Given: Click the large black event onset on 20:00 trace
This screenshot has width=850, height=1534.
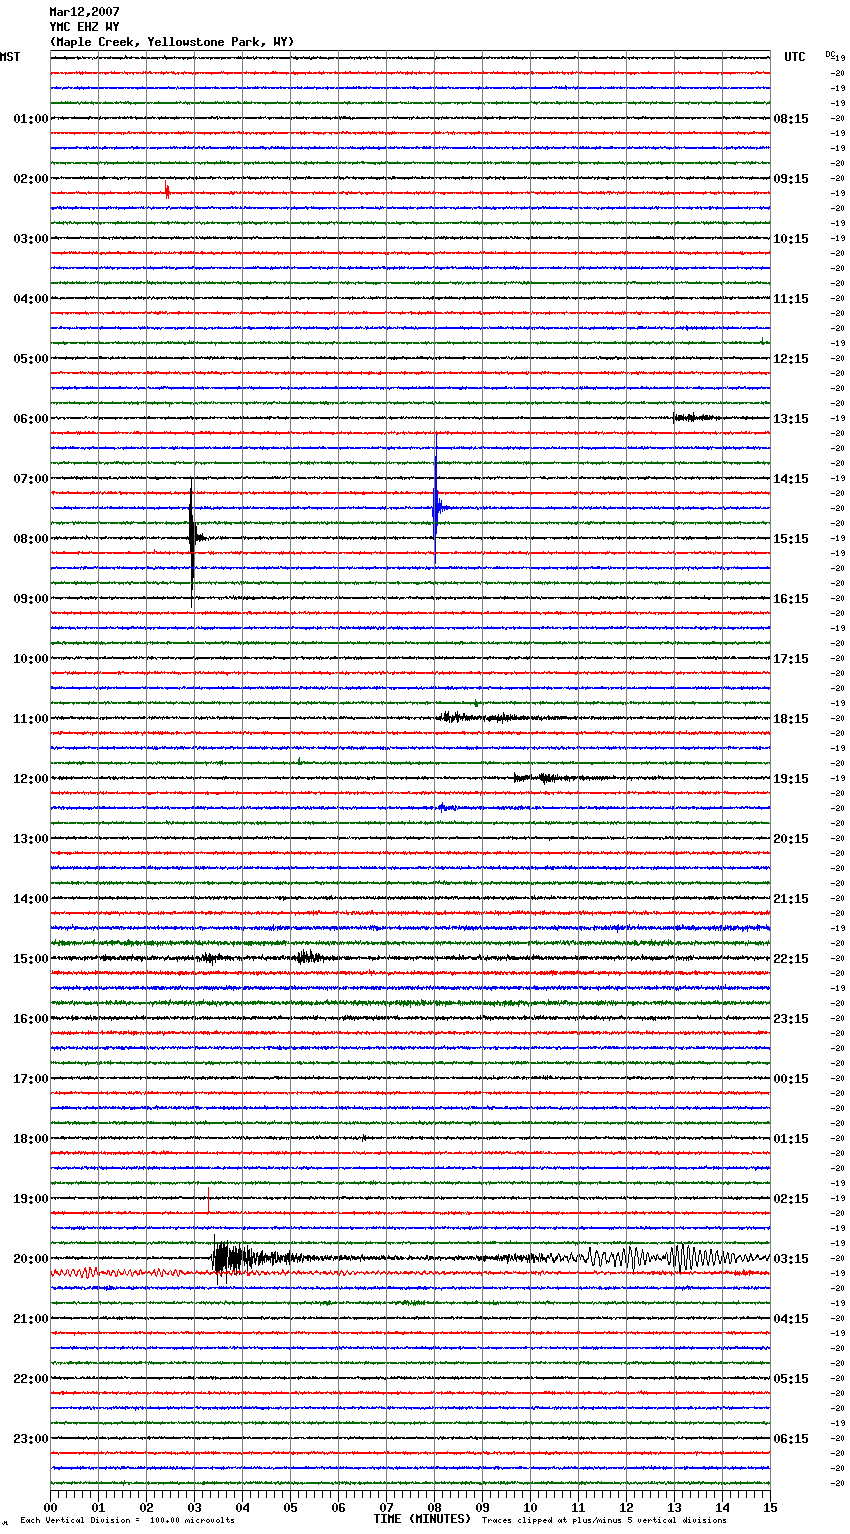Looking at the screenshot, I should tap(221, 1258).
